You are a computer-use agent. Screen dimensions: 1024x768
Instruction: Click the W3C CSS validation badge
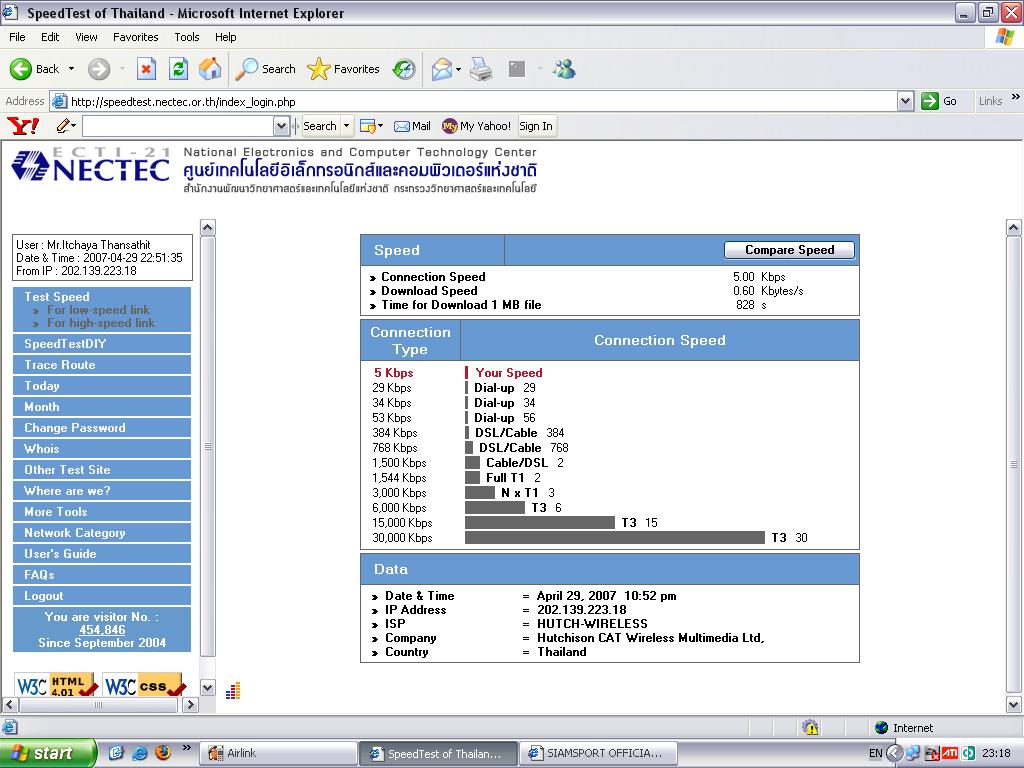(x=144, y=685)
